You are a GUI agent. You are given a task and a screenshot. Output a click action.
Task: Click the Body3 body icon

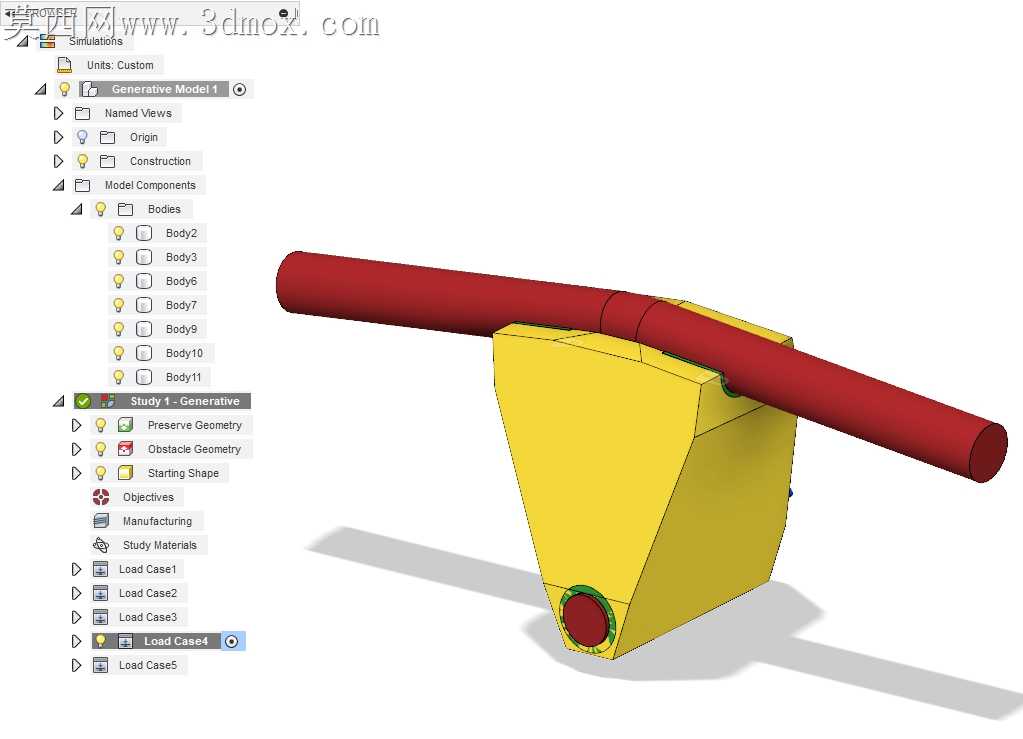144,257
